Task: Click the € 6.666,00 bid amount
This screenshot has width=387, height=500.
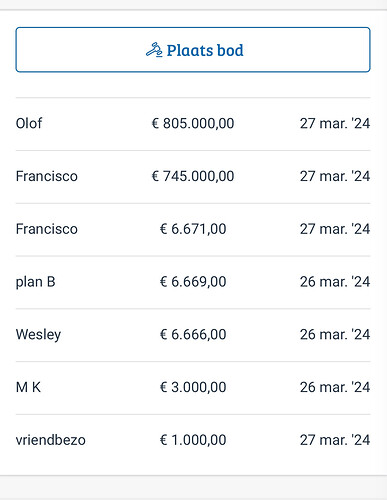Action: 193,334
